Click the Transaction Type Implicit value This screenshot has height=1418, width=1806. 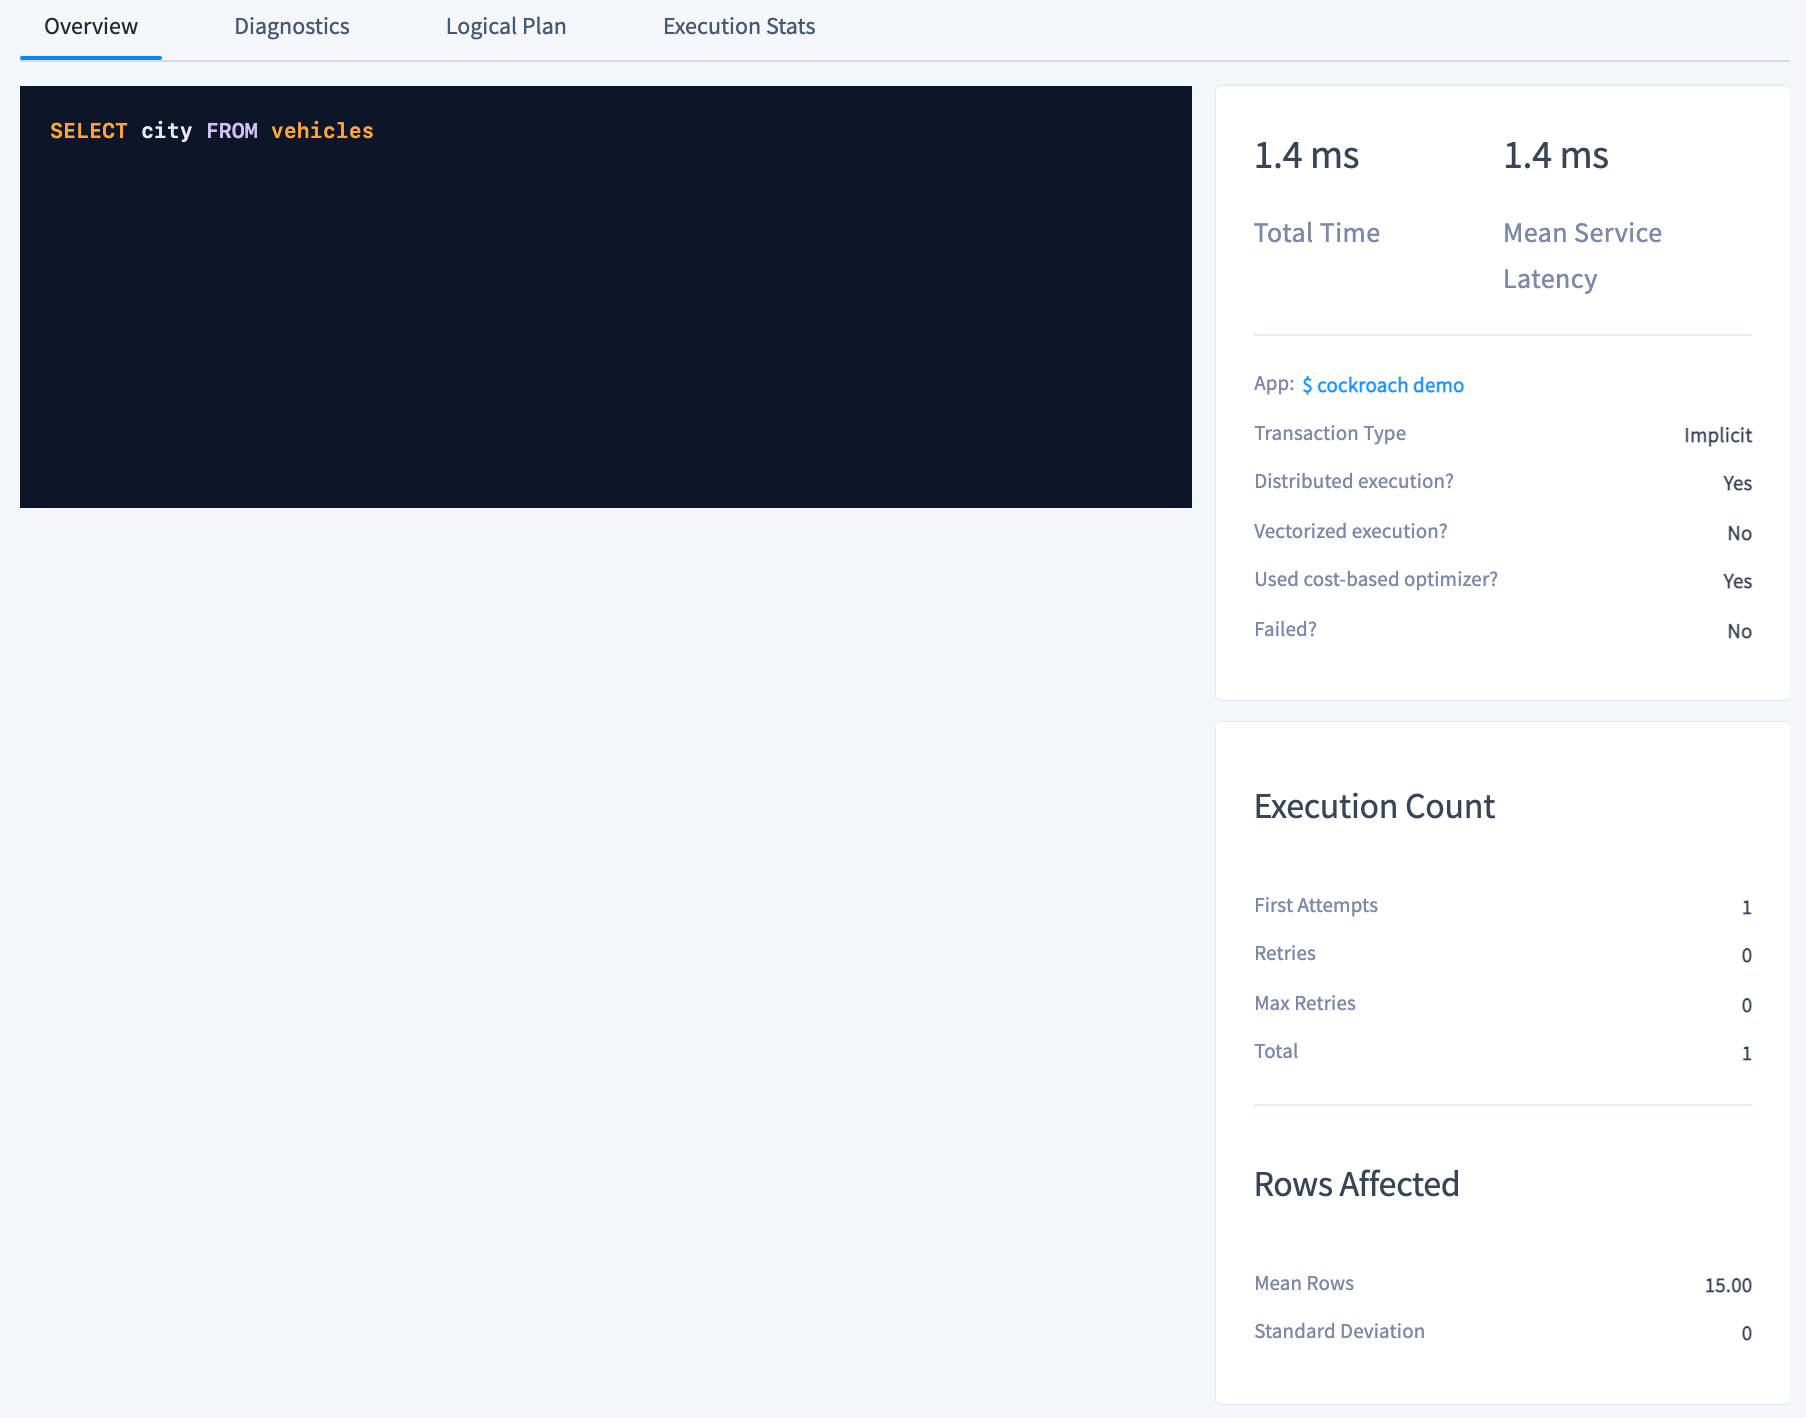click(x=1717, y=435)
